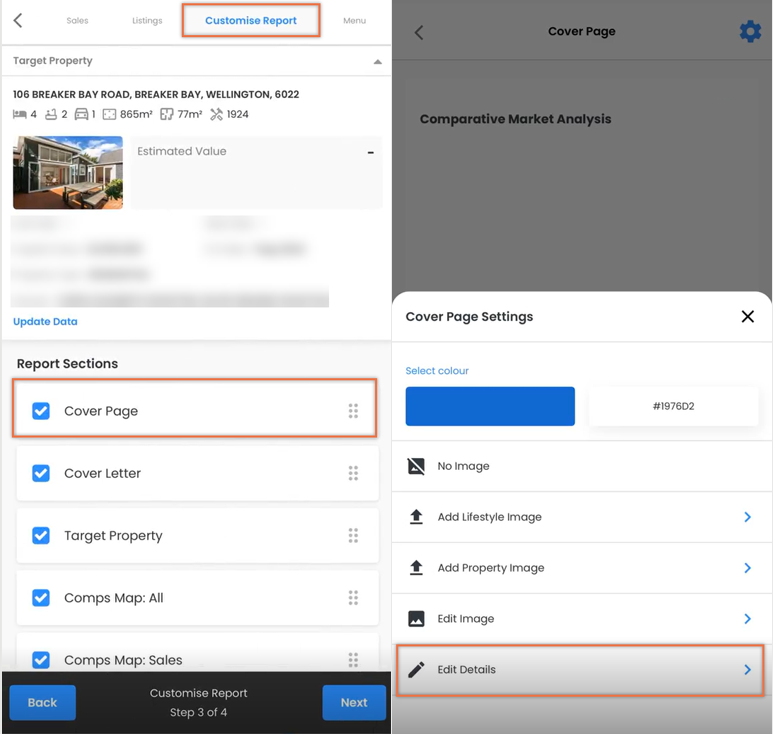The width and height of the screenshot is (774, 734).
Task: Click the land area icon 865m²
Action: click(x=109, y=115)
